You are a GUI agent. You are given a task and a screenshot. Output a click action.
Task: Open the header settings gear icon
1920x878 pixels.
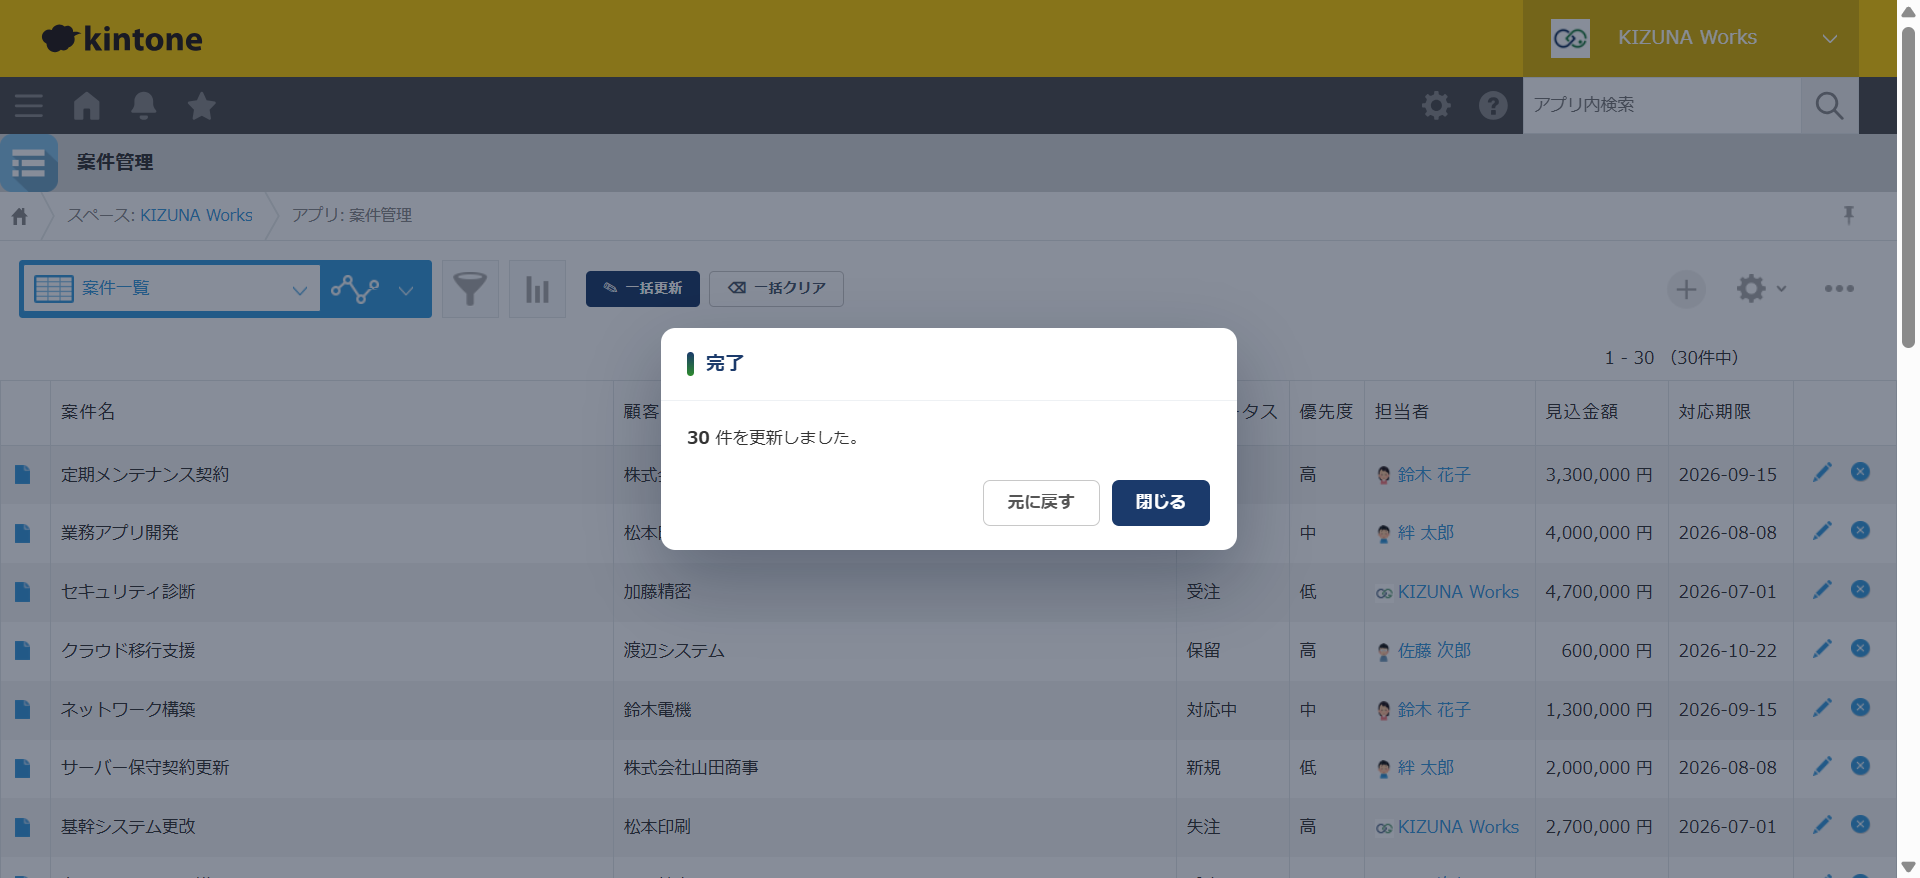[x=1436, y=105]
